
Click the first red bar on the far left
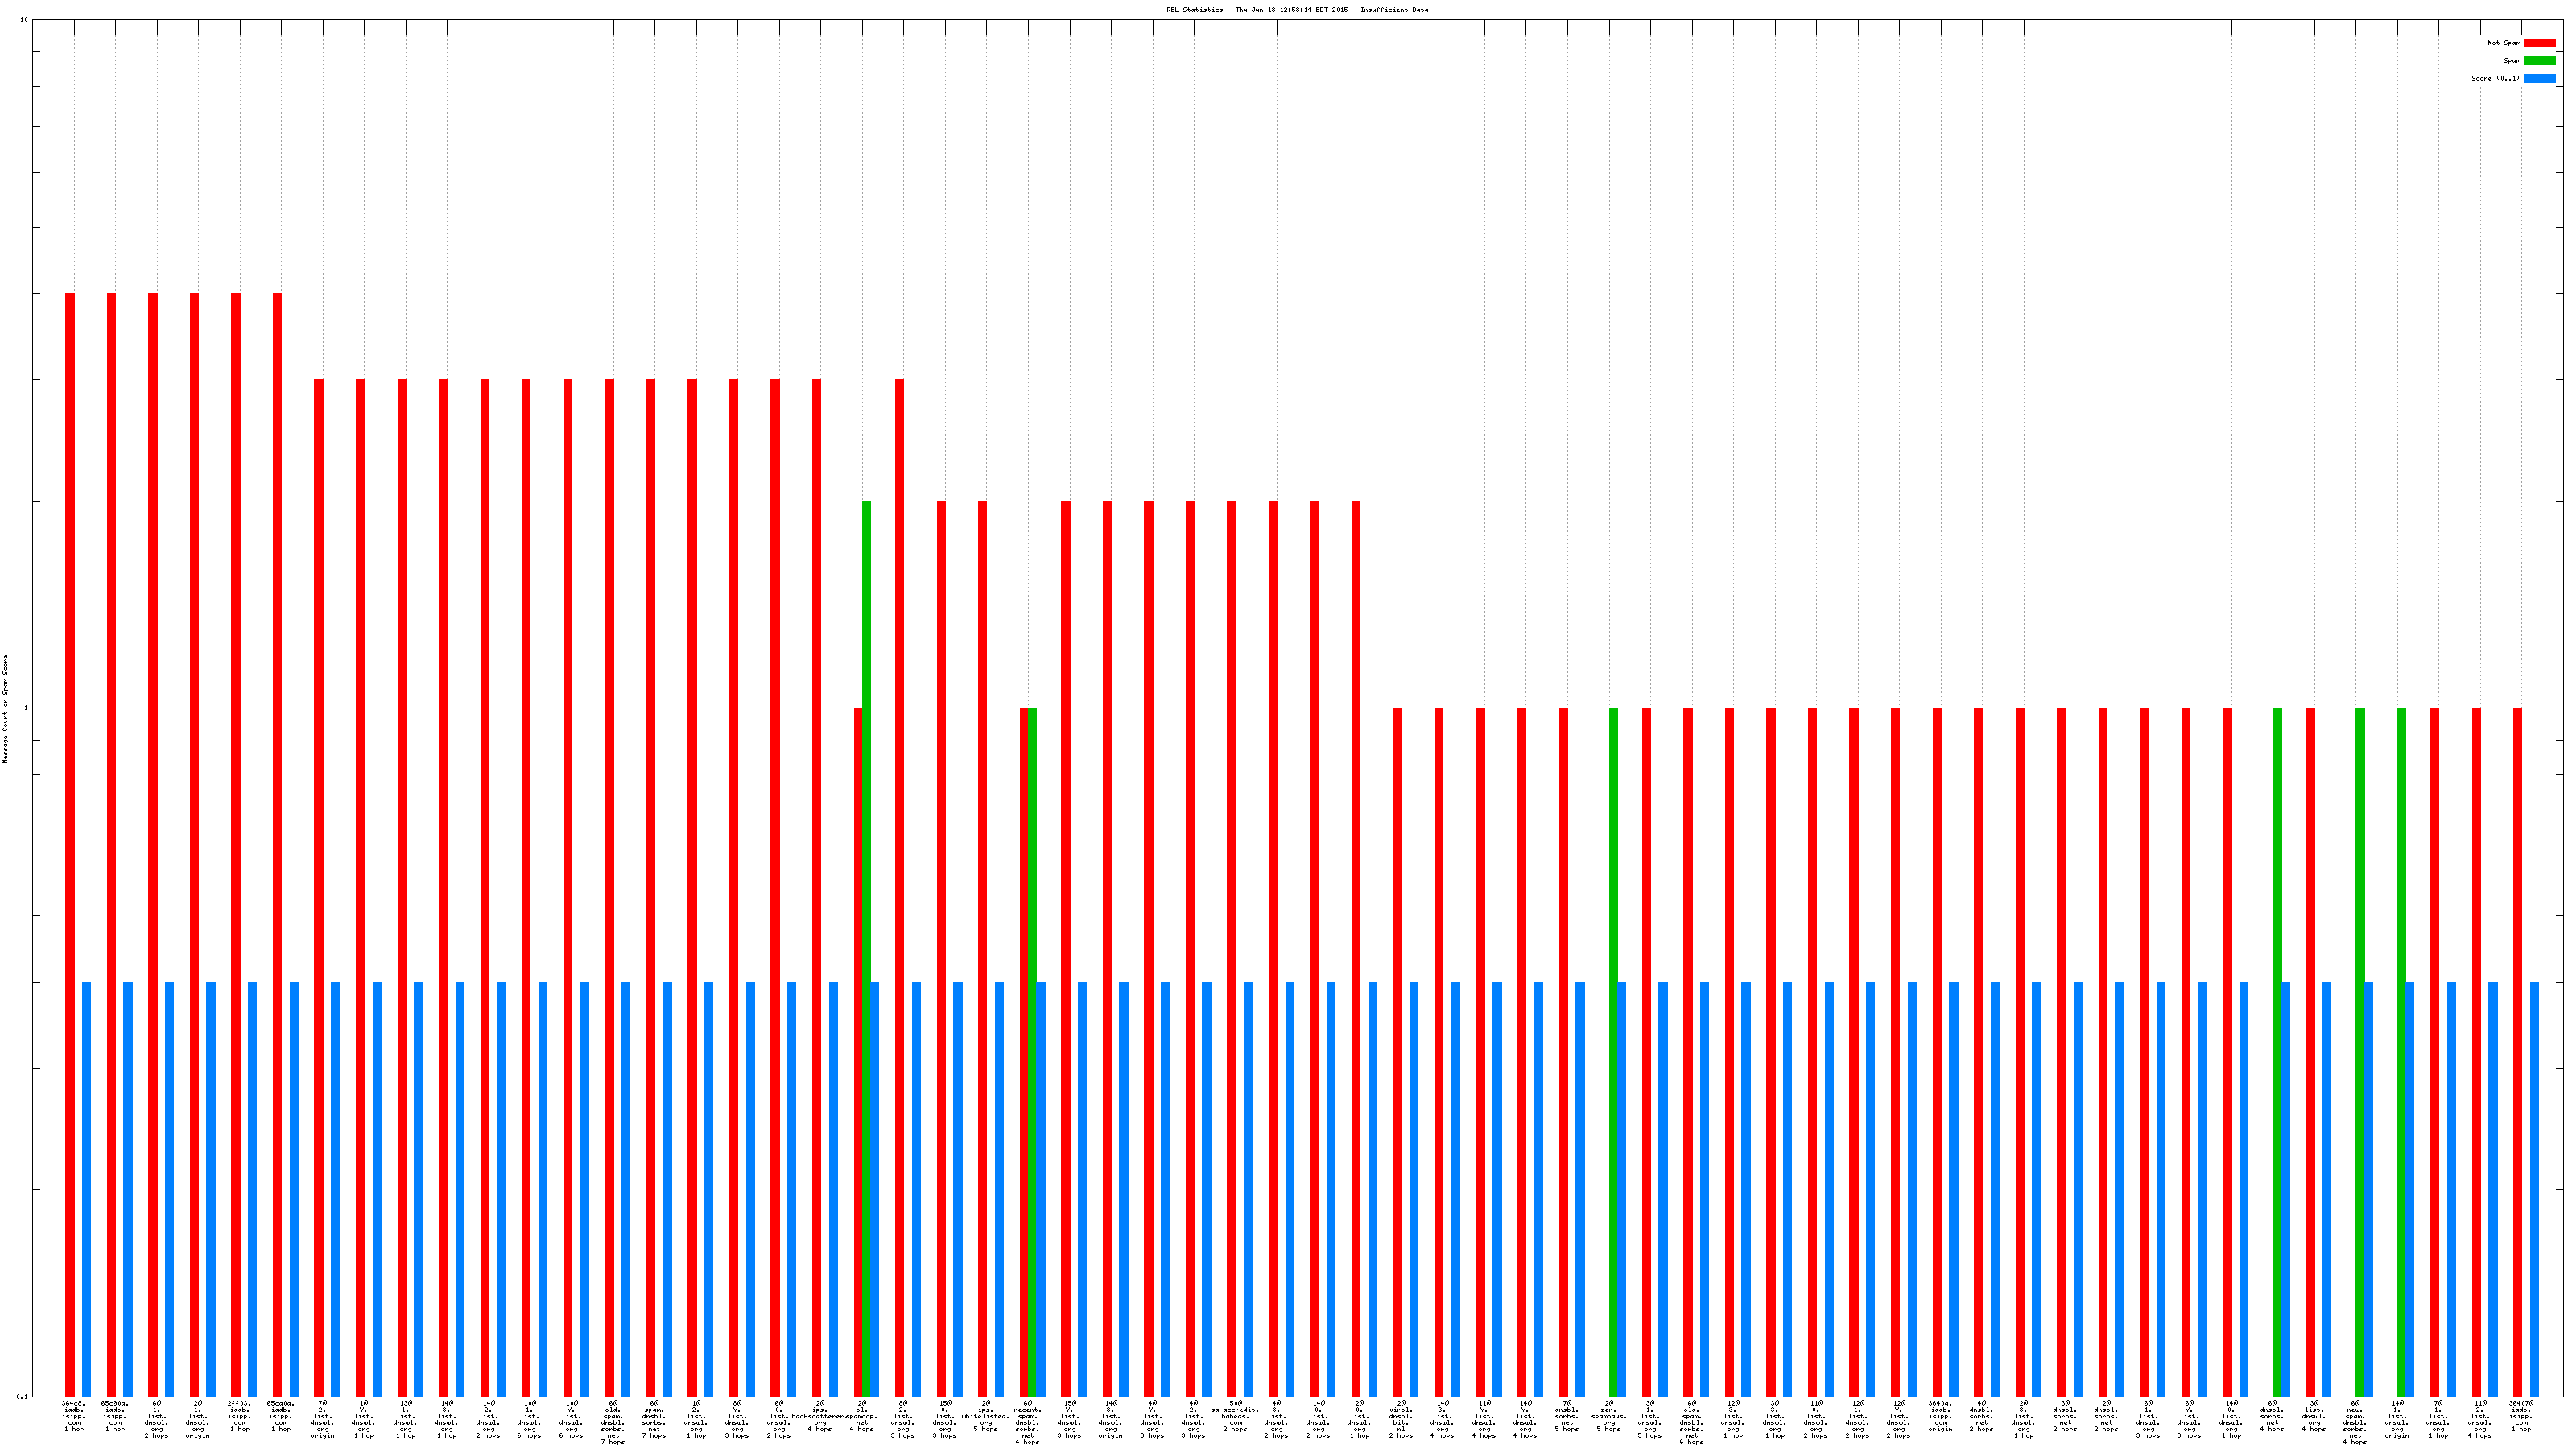[70, 800]
